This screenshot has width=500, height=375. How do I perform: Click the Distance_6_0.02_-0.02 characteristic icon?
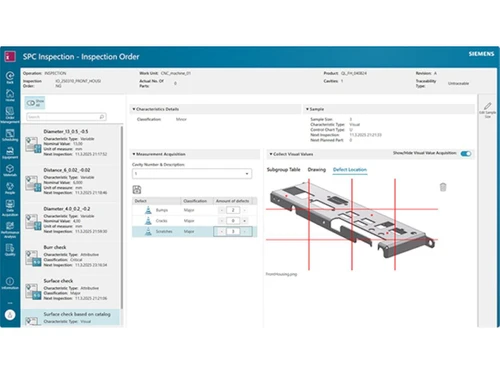coord(33,183)
